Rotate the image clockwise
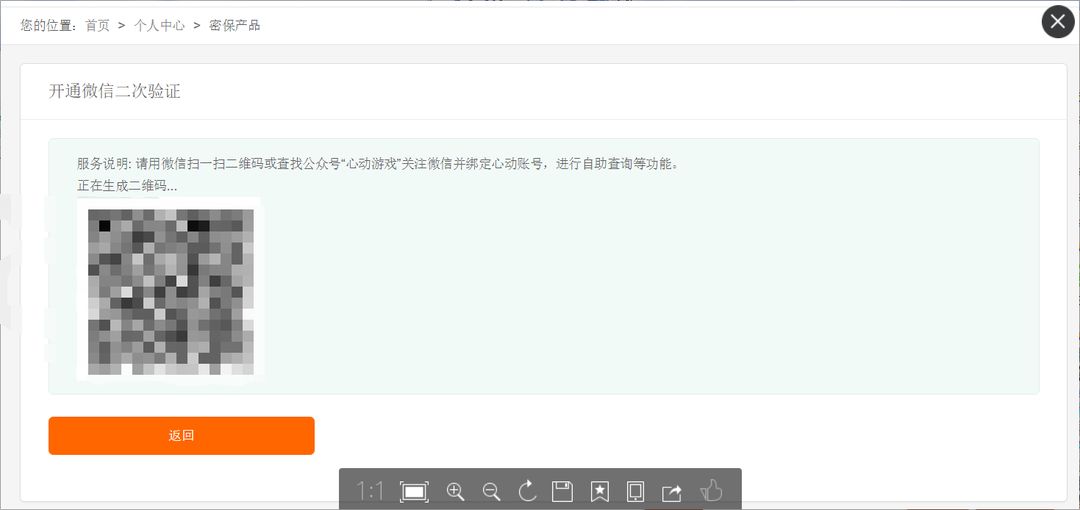Image resolution: width=1080 pixels, height=510 pixels. tap(527, 491)
